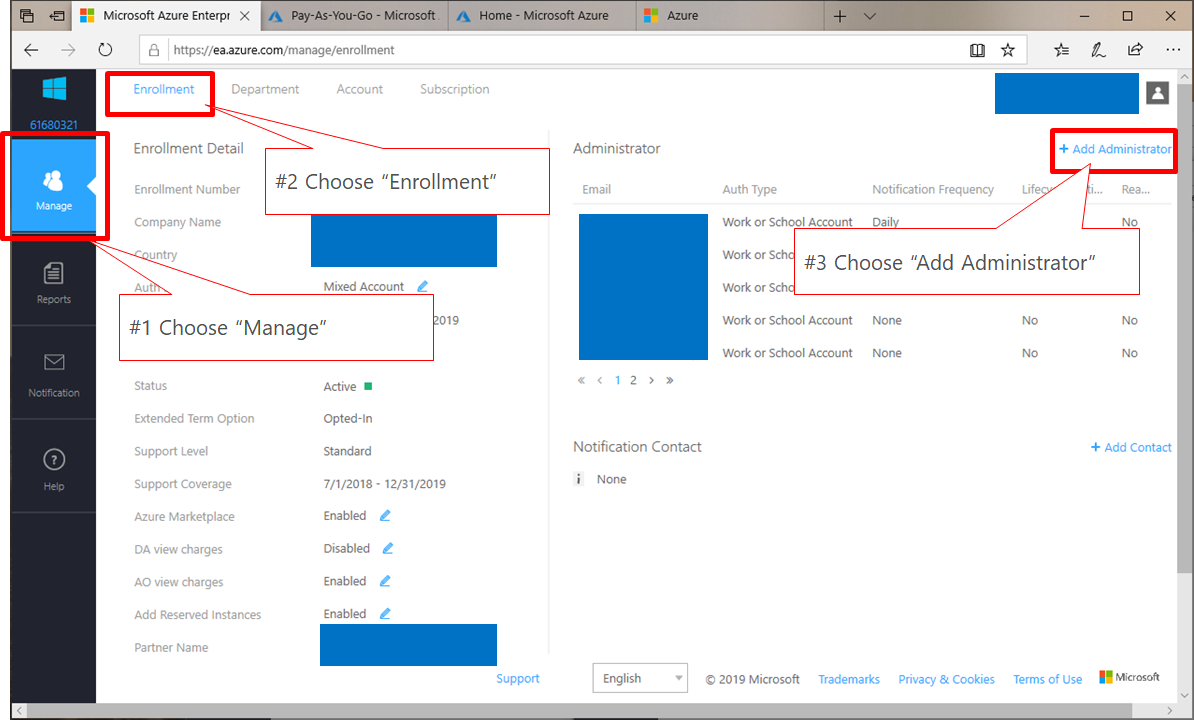Share this page icon
The image size is (1194, 720).
tap(1135, 50)
